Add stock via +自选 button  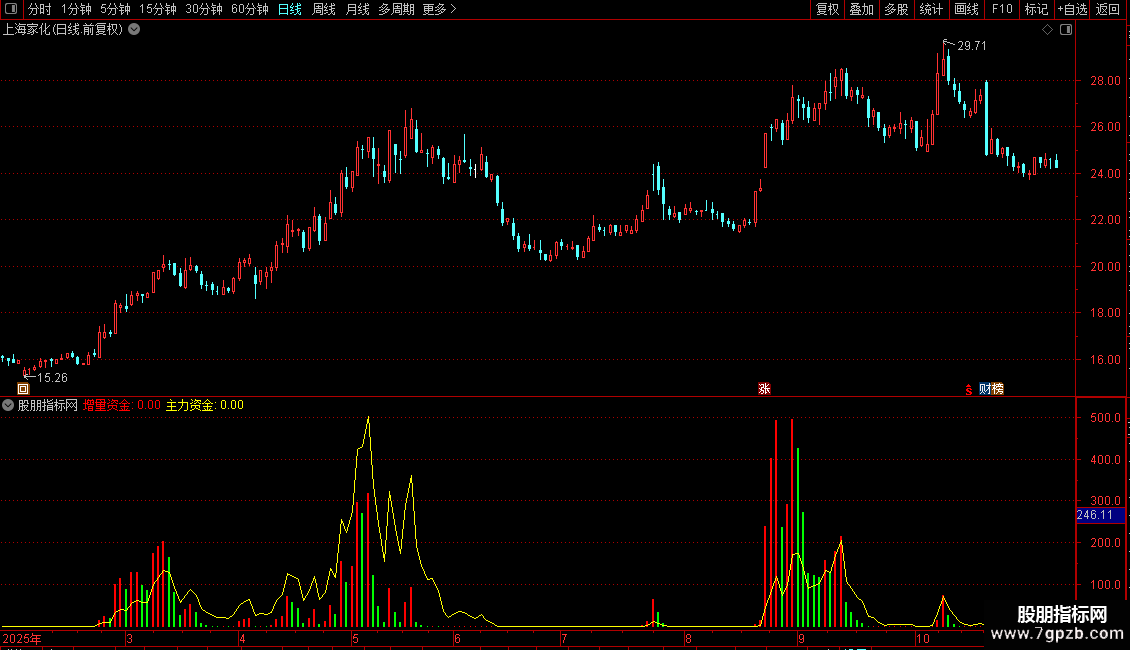tap(1072, 9)
